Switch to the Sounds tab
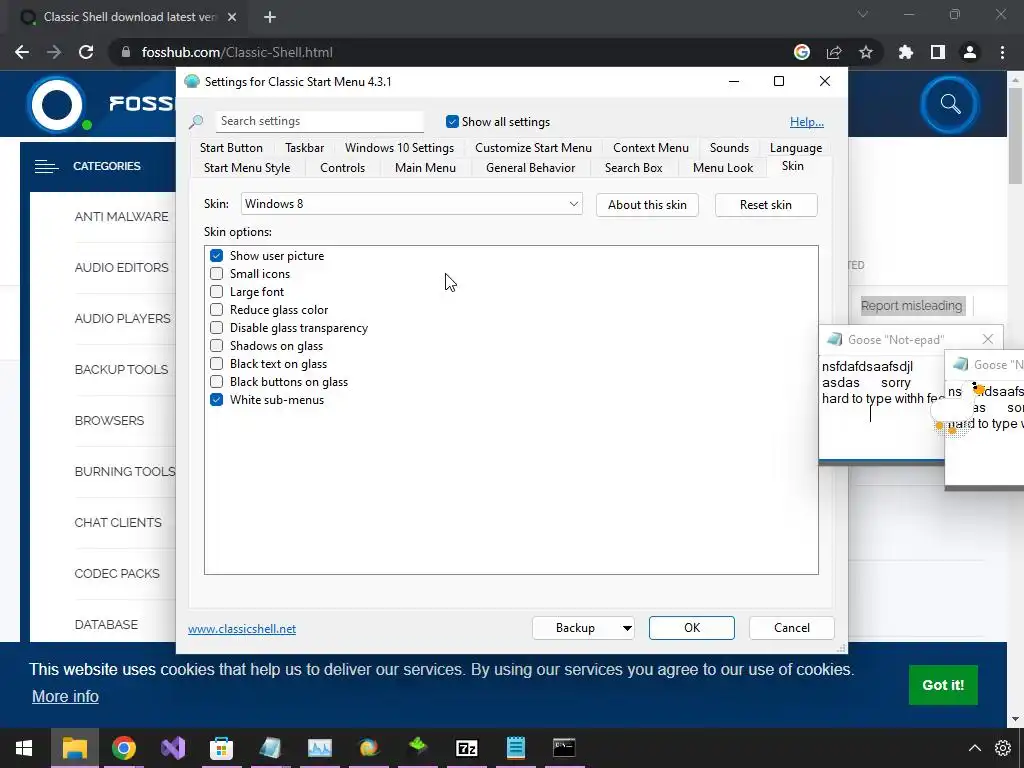The height and width of the screenshot is (768, 1024). [x=729, y=148]
